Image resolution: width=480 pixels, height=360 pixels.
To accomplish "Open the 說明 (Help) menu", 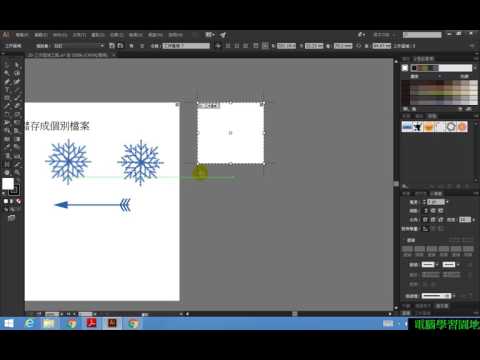I will coord(175,35).
